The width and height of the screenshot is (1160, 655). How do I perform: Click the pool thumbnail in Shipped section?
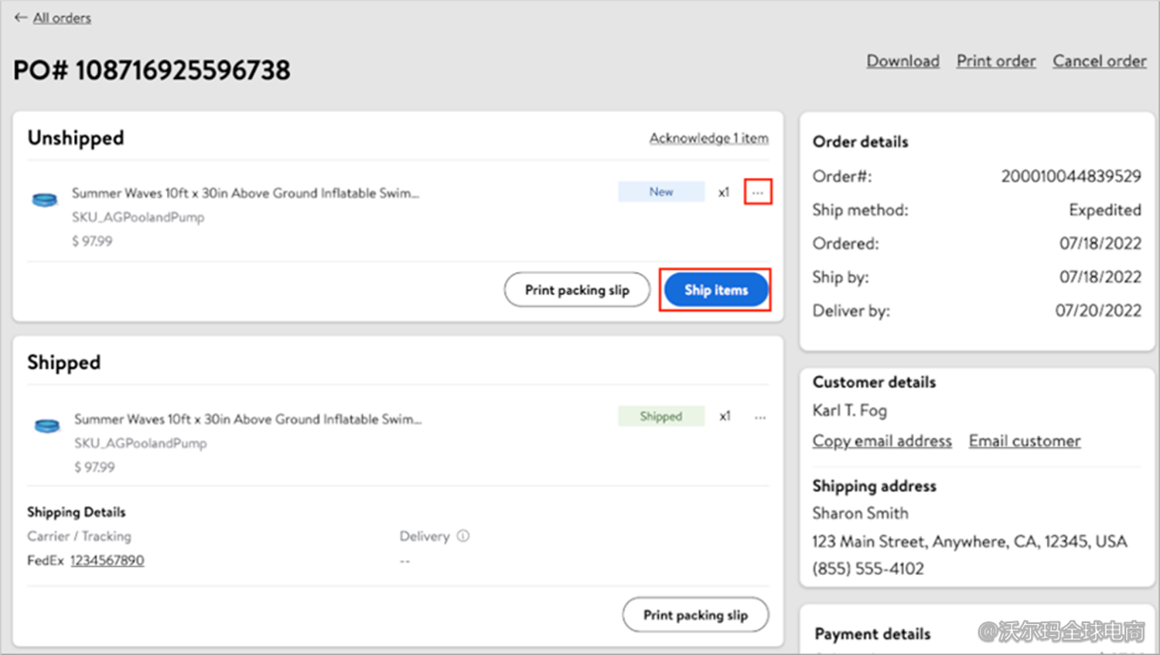47,426
